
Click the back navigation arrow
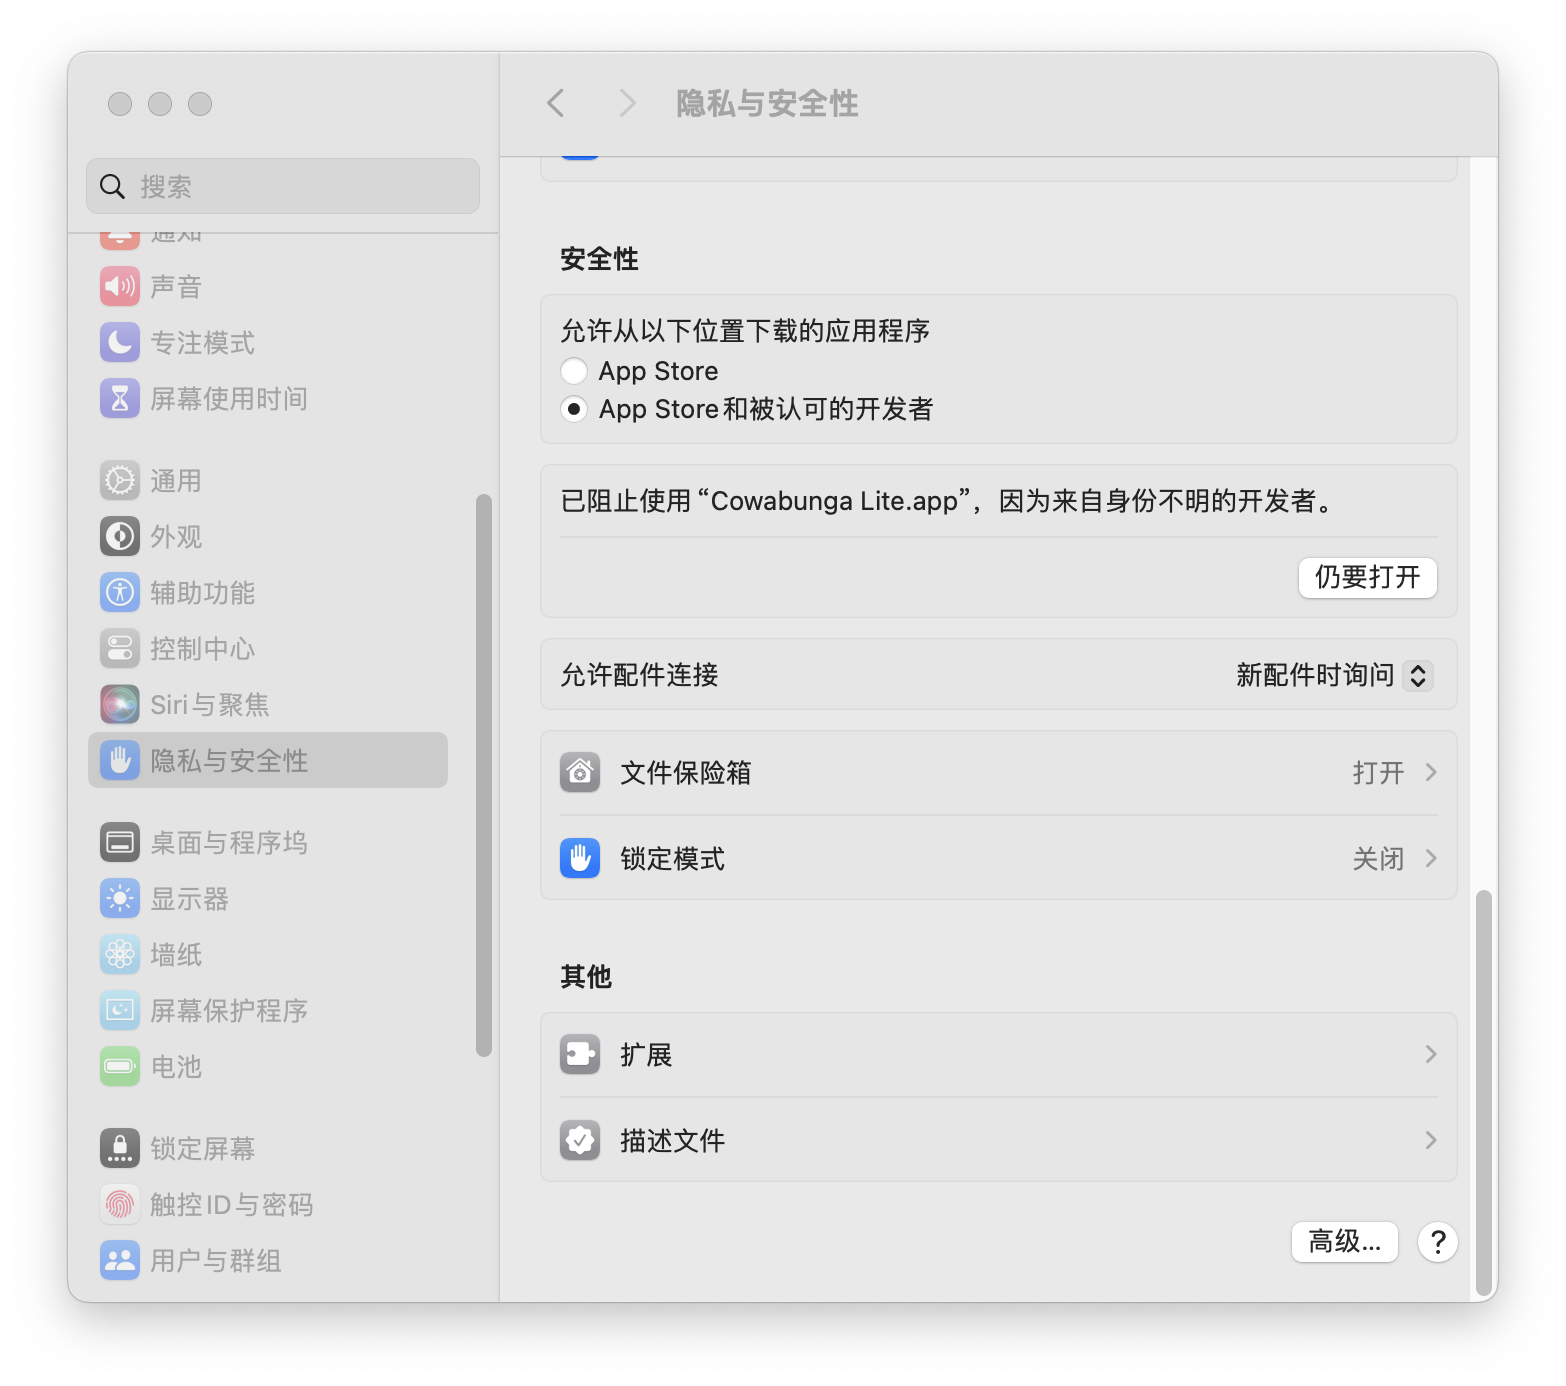(x=556, y=103)
